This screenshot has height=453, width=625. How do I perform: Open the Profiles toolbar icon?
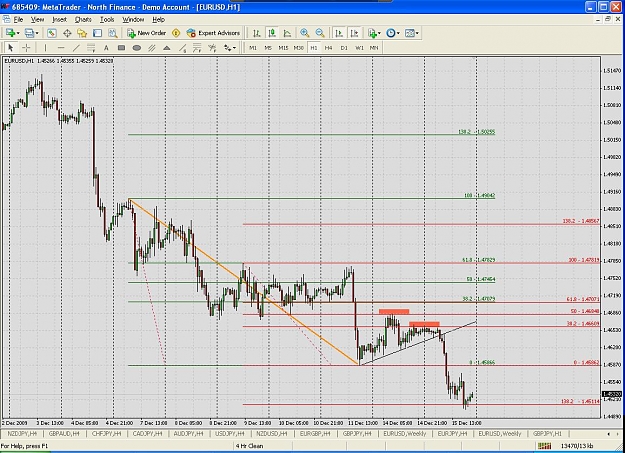(x=29, y=33)
